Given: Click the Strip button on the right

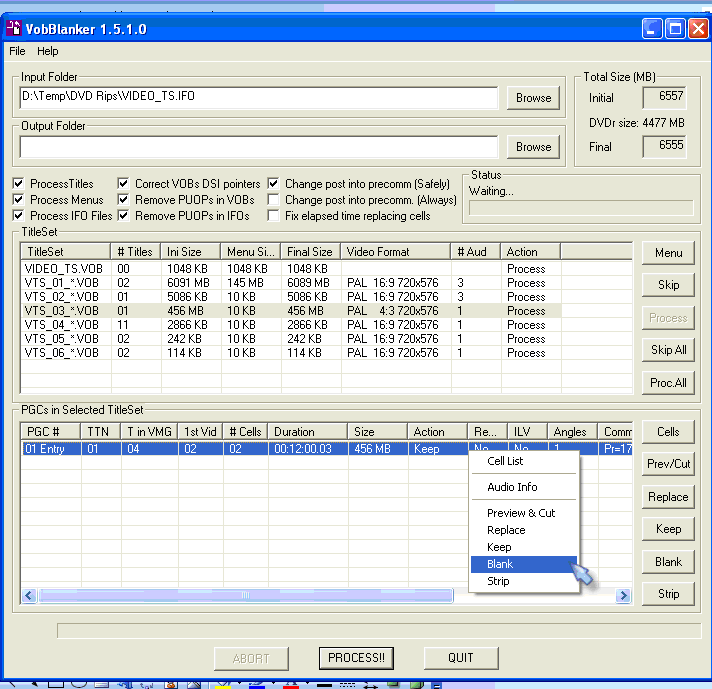Looking at the screenshot, I should coord(668,594).
